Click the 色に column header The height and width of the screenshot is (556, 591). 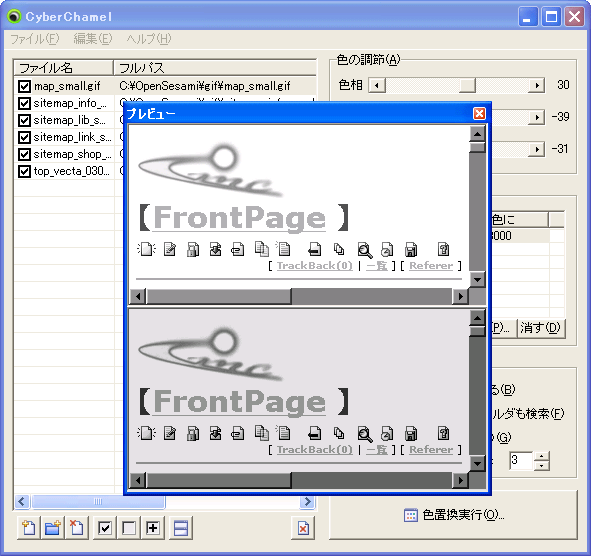coord(520,219)
